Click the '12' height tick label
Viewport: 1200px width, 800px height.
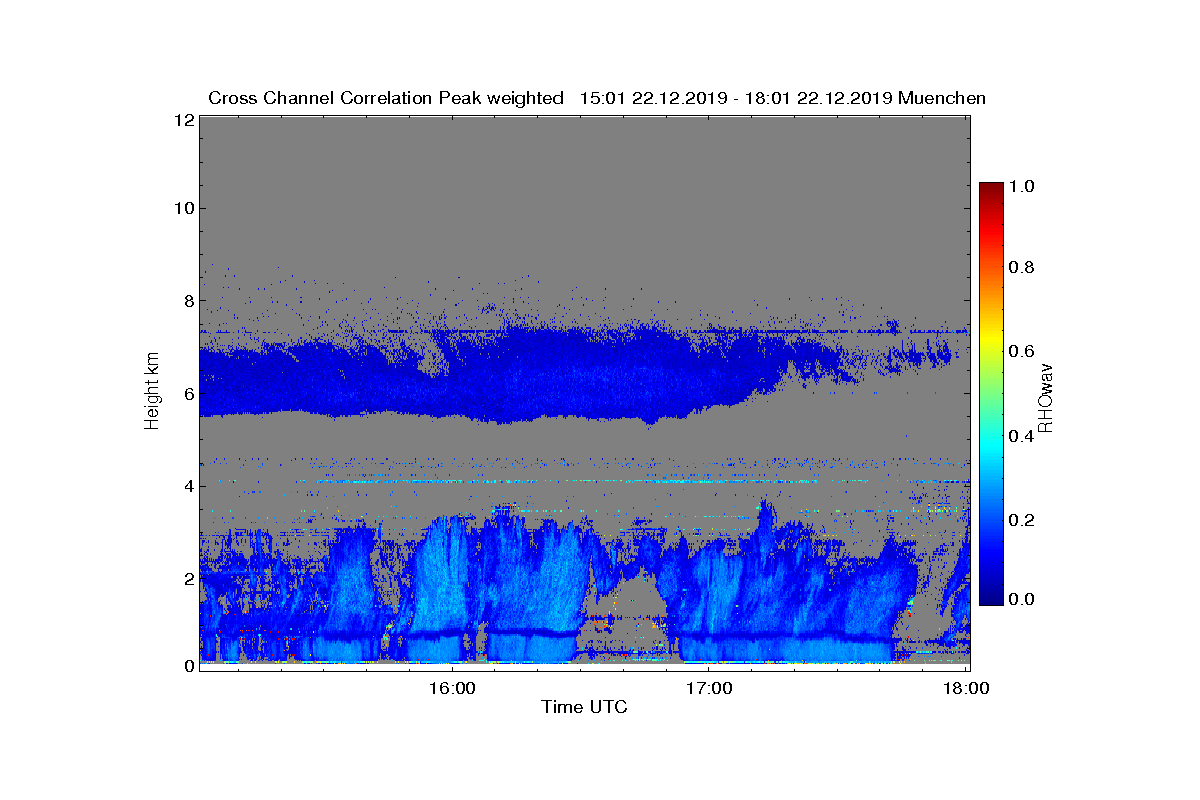pyautogui.click(x=183, y=119)
